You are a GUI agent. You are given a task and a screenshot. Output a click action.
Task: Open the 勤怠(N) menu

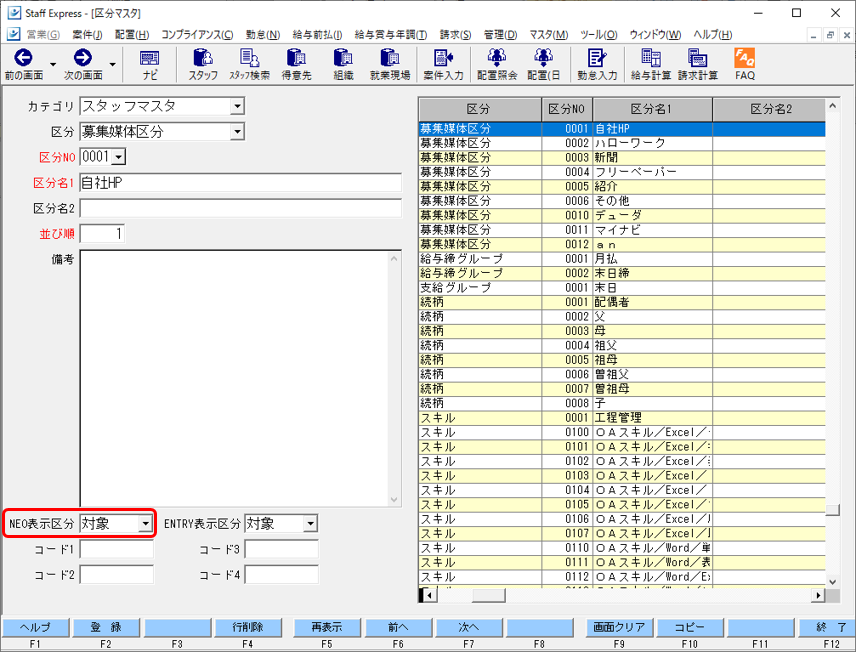pyautogui.click(x=263, y=34)
